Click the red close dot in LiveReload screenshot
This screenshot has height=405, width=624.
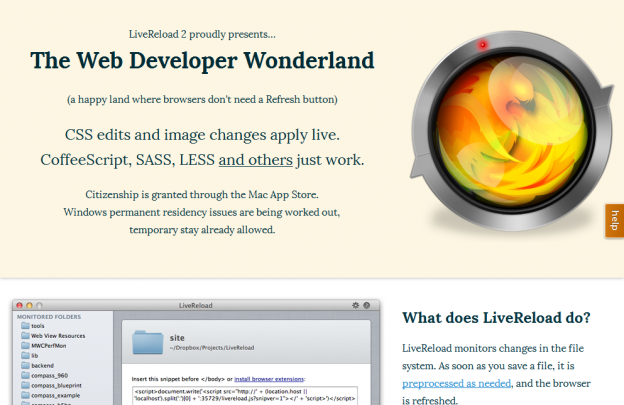coord(19,305)
